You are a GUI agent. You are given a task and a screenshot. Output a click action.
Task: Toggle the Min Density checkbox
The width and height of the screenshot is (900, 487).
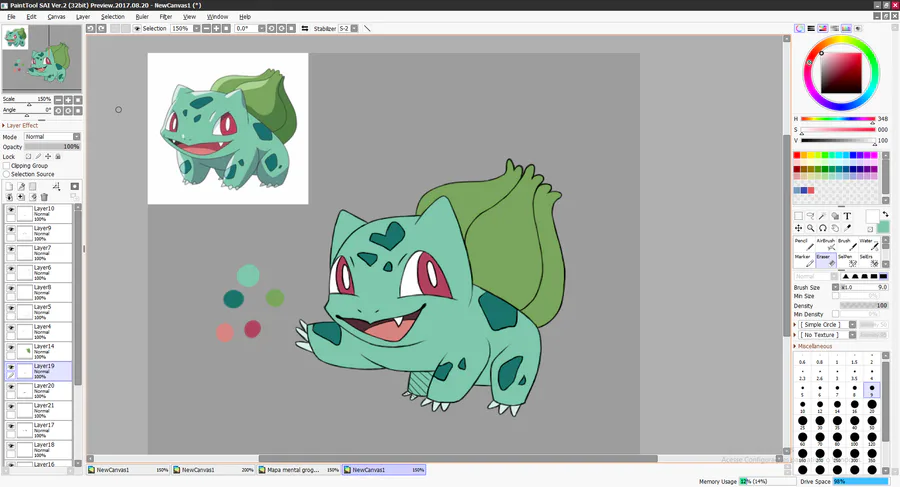(836, 314)
